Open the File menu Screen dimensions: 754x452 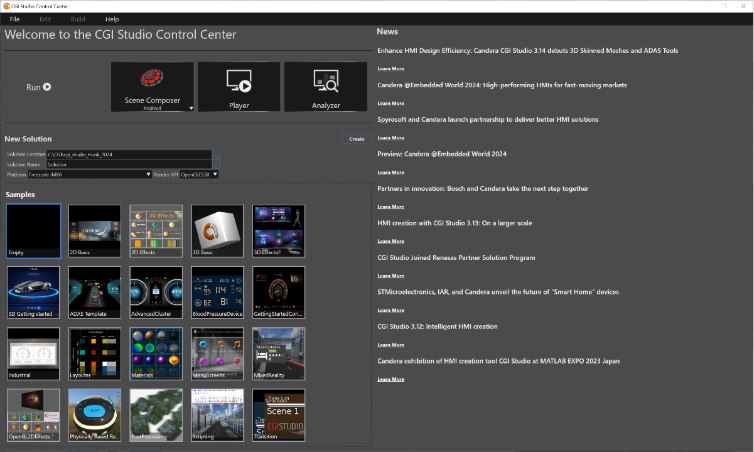[x=15, y=19]
